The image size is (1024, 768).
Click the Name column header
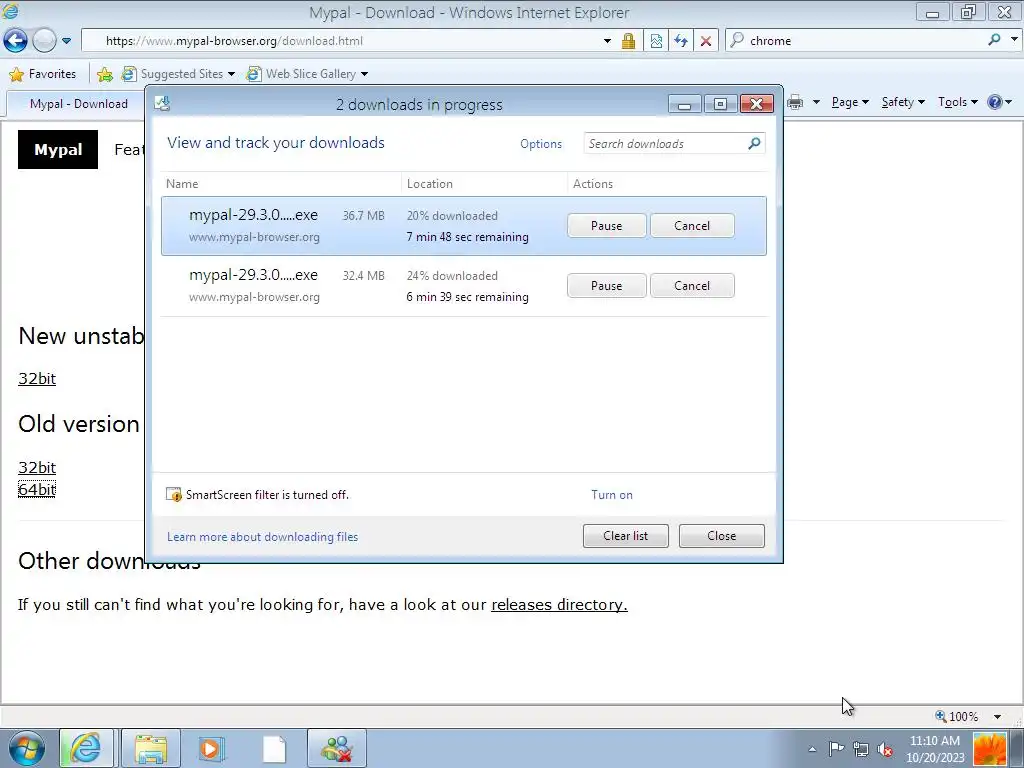[x=280, y=184]
